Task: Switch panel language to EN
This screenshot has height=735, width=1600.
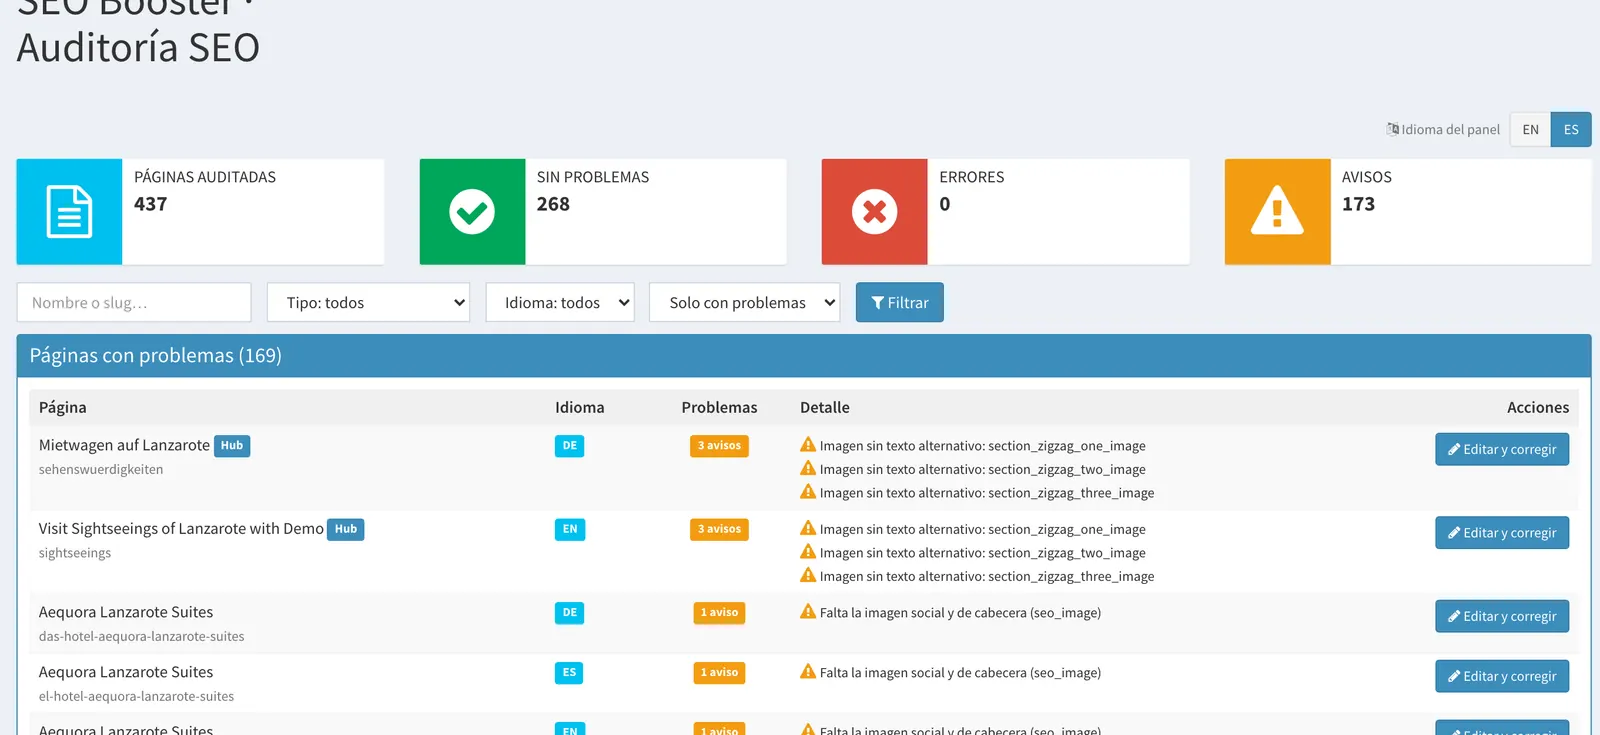Action: click(x=1530, y=129)
